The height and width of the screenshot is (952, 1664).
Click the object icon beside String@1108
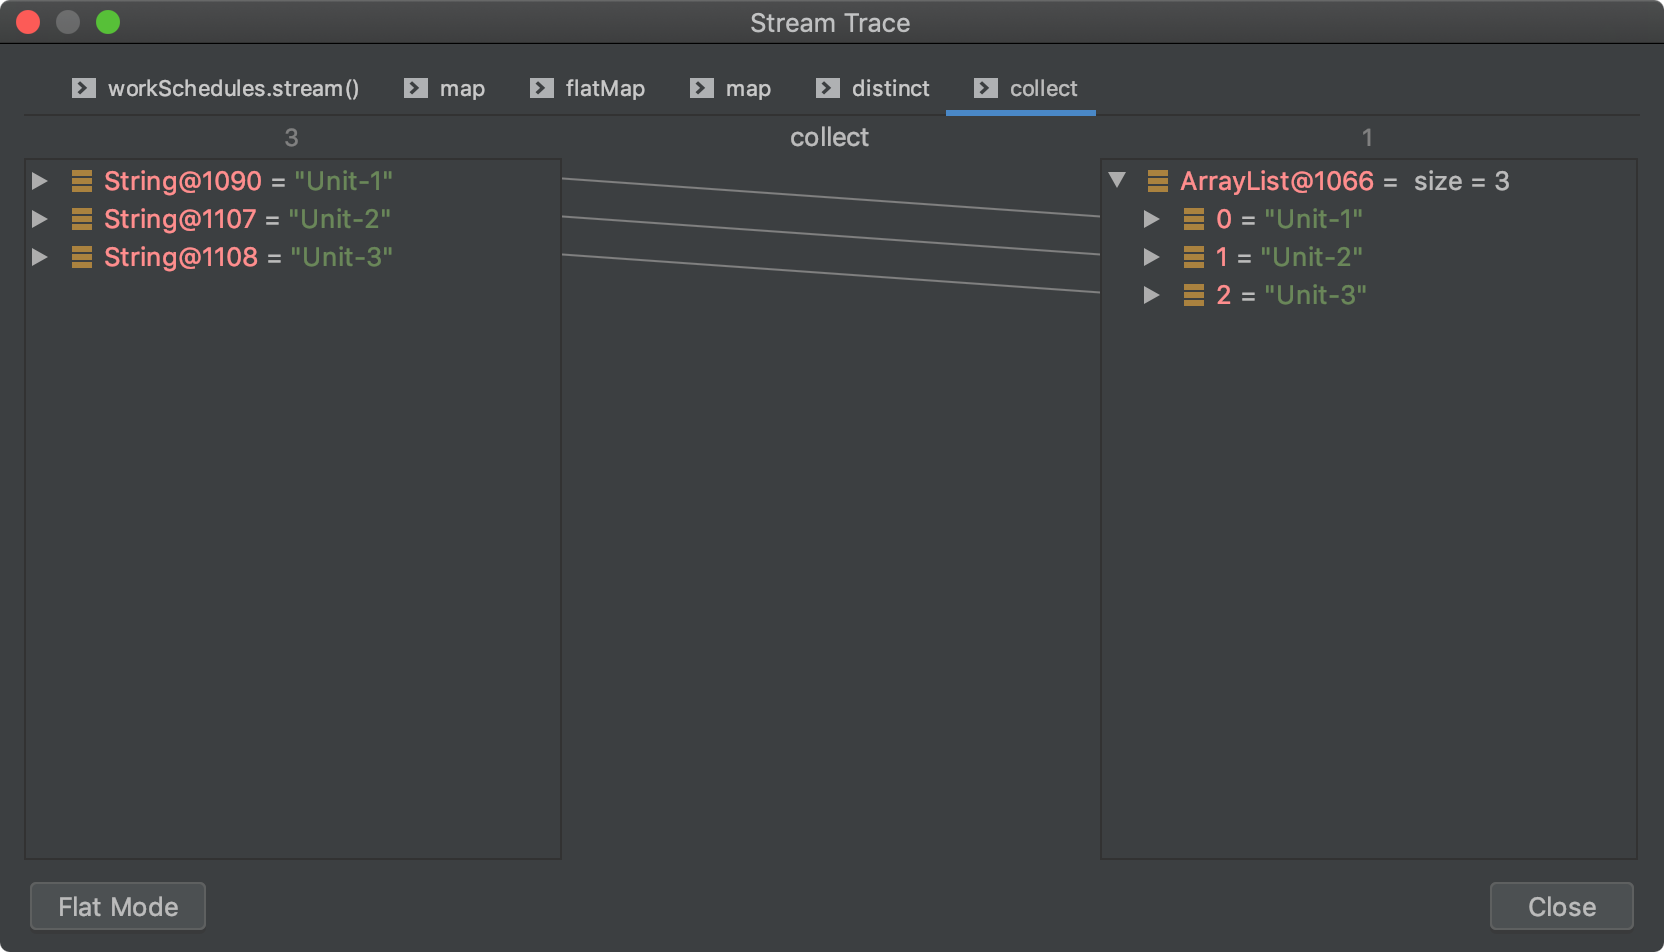pos(82,257)
